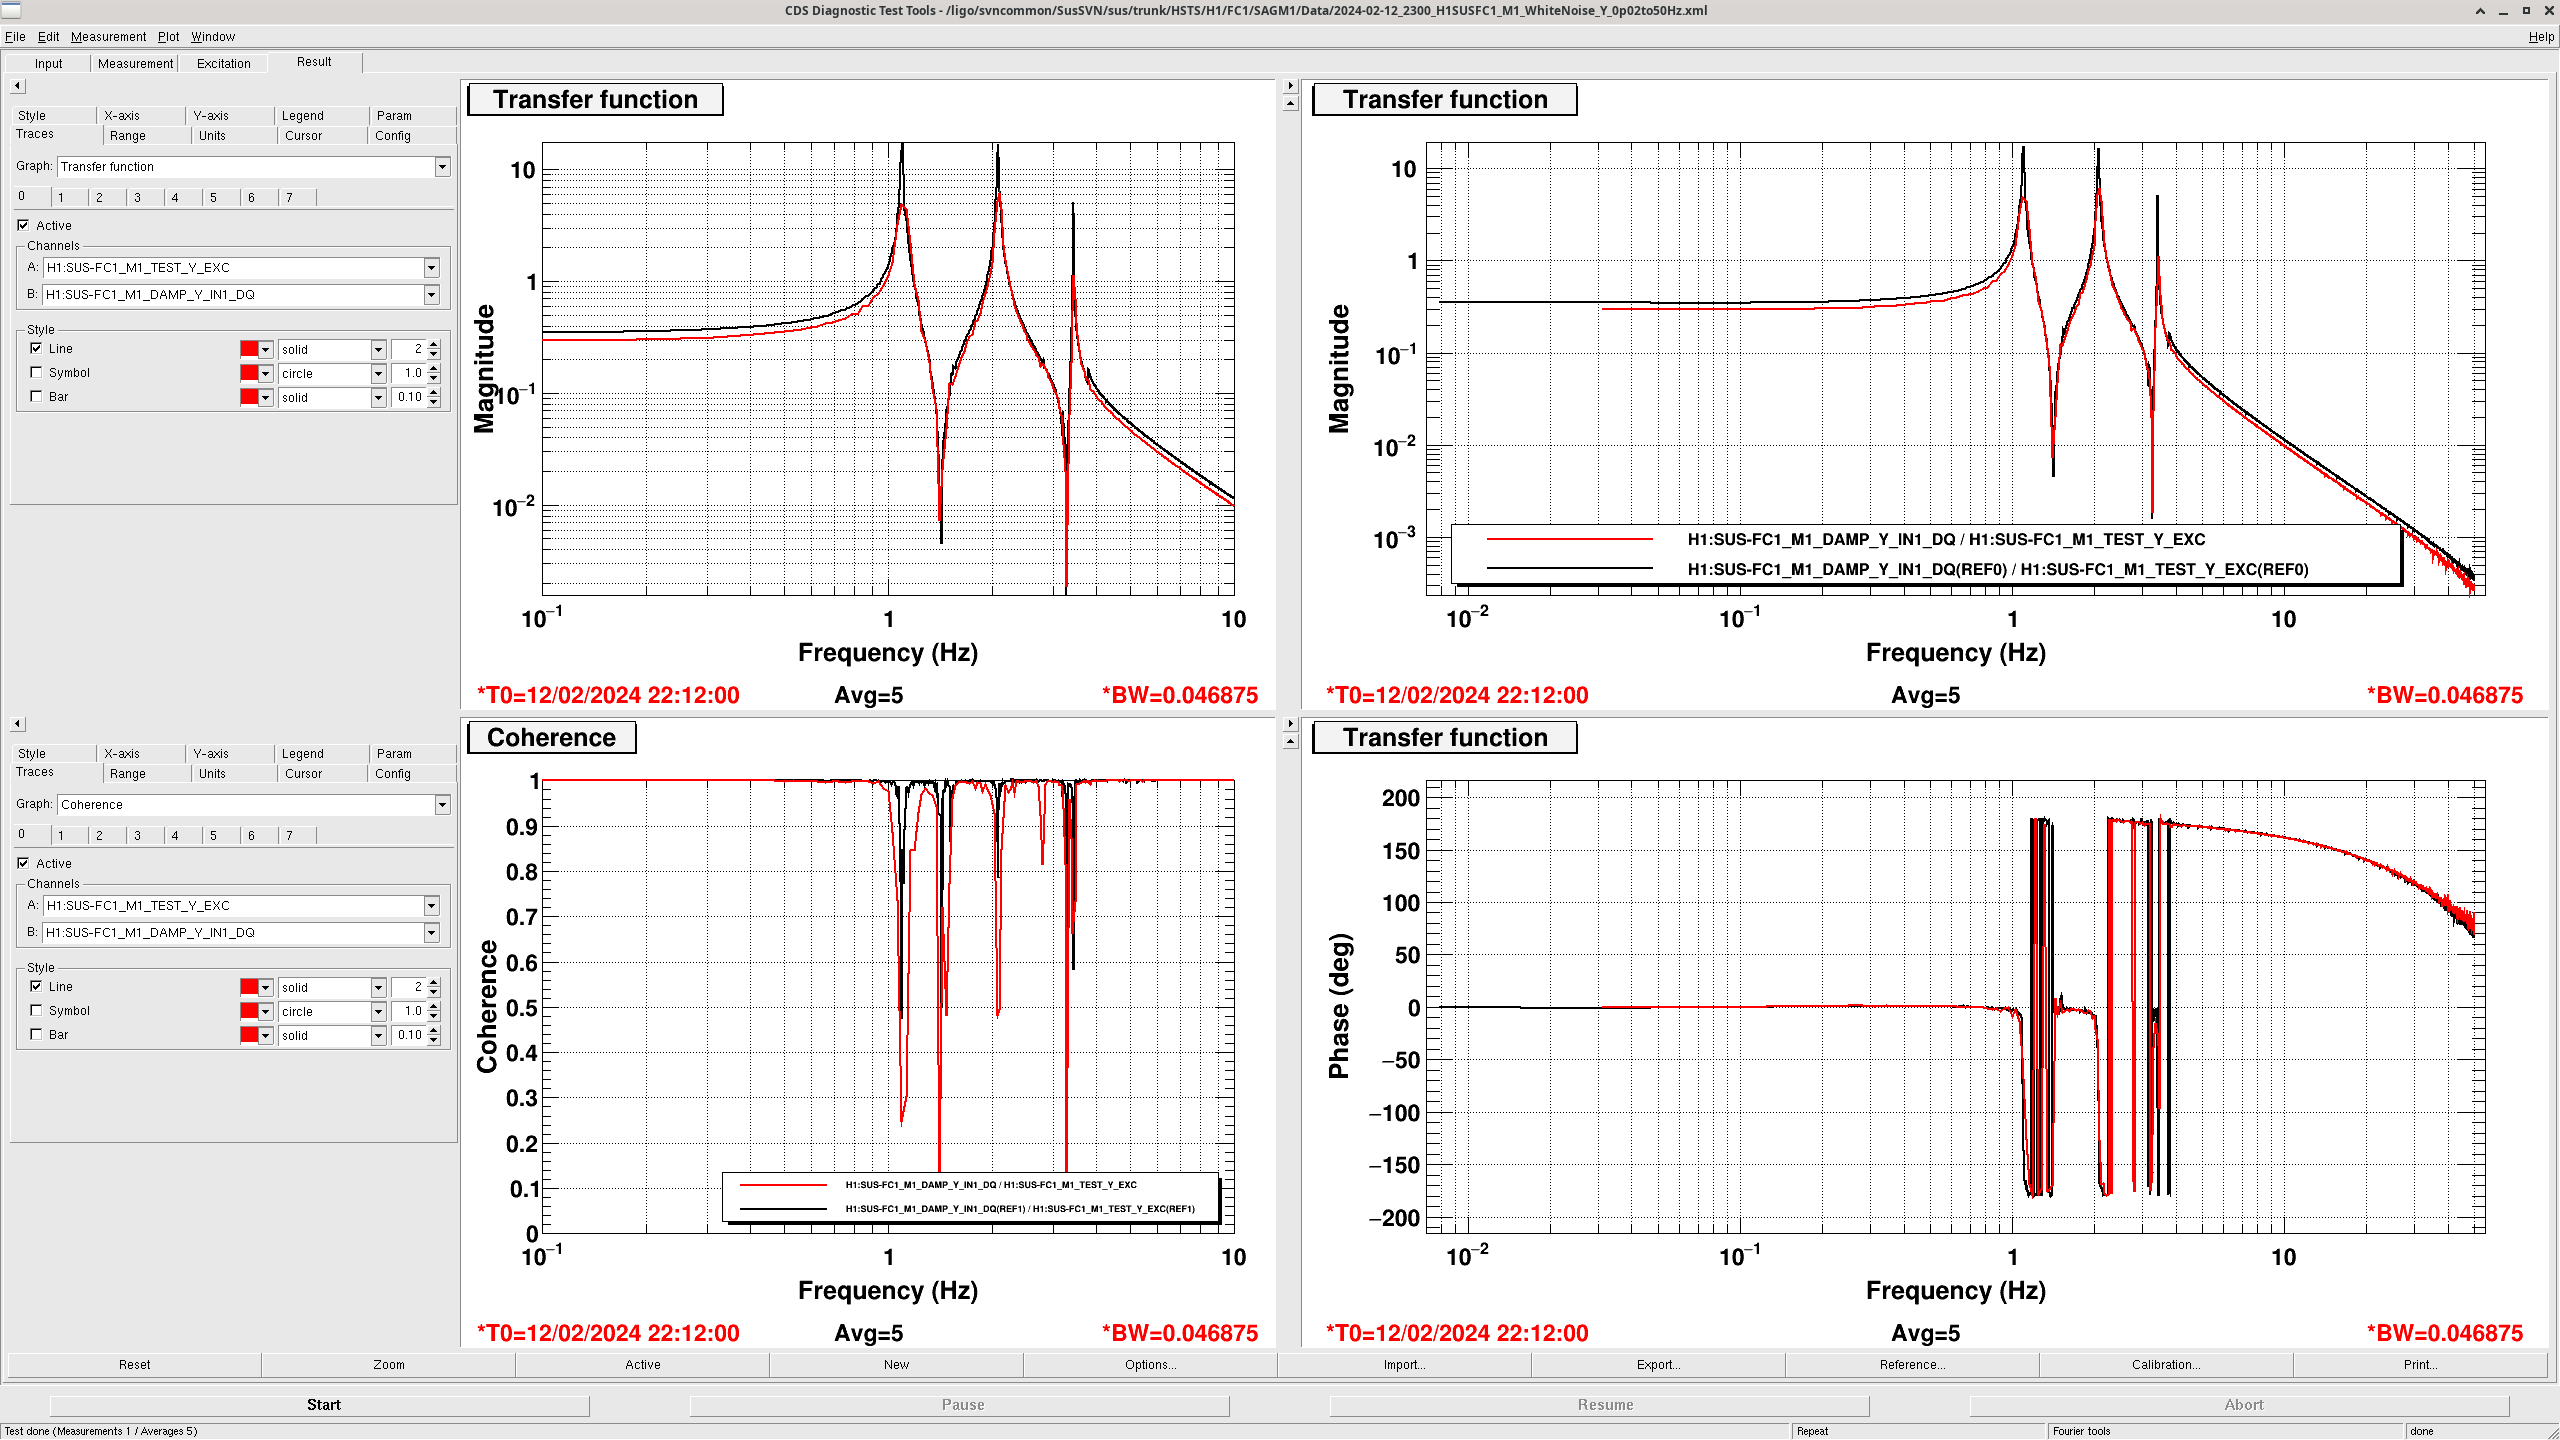Enable Bar checkbox in Coherence style section
Image resolution: width=2560 pixels, height=1440 pixels.
(36, 1034)
